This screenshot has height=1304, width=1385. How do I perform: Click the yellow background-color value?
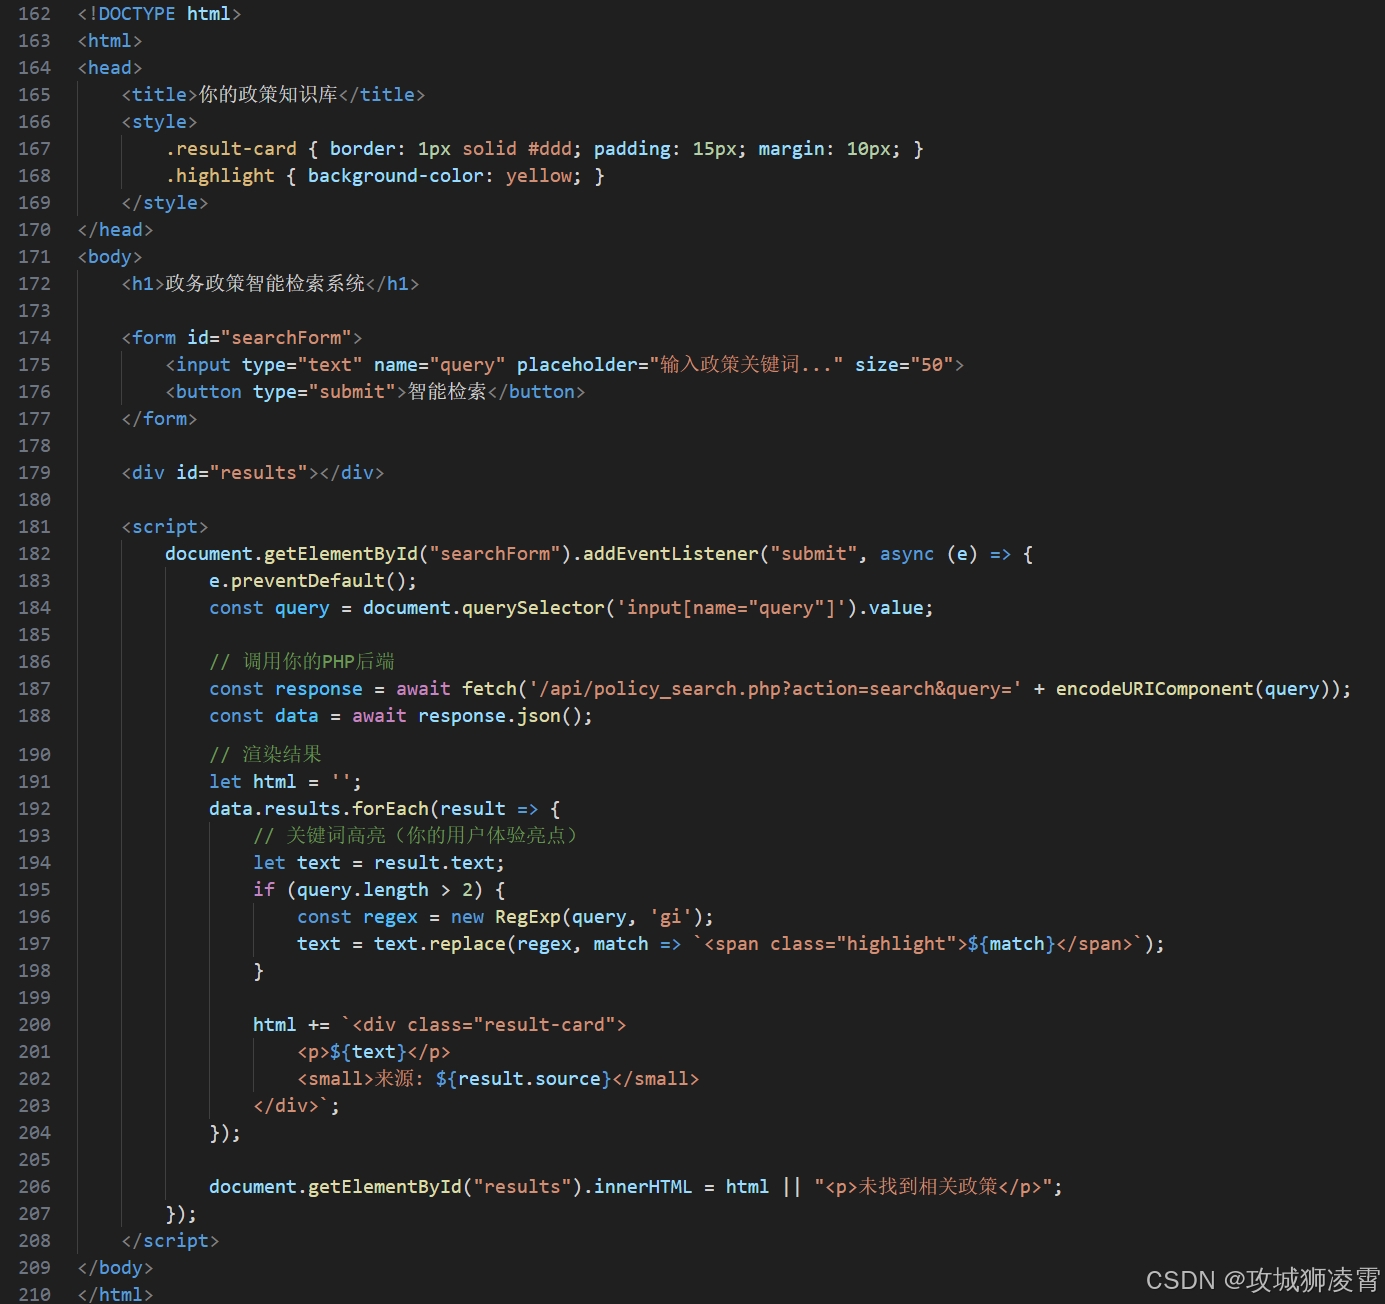(x=539, y=176)
